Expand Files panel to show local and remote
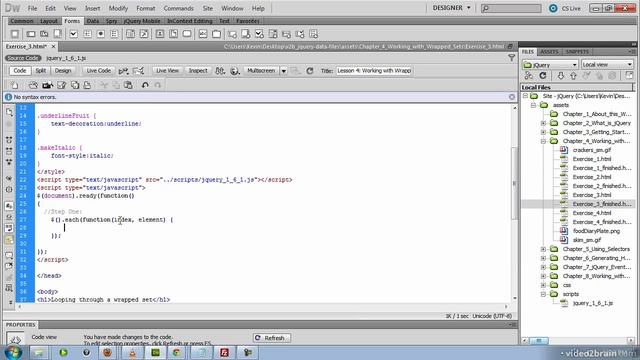 click(629, 76)
